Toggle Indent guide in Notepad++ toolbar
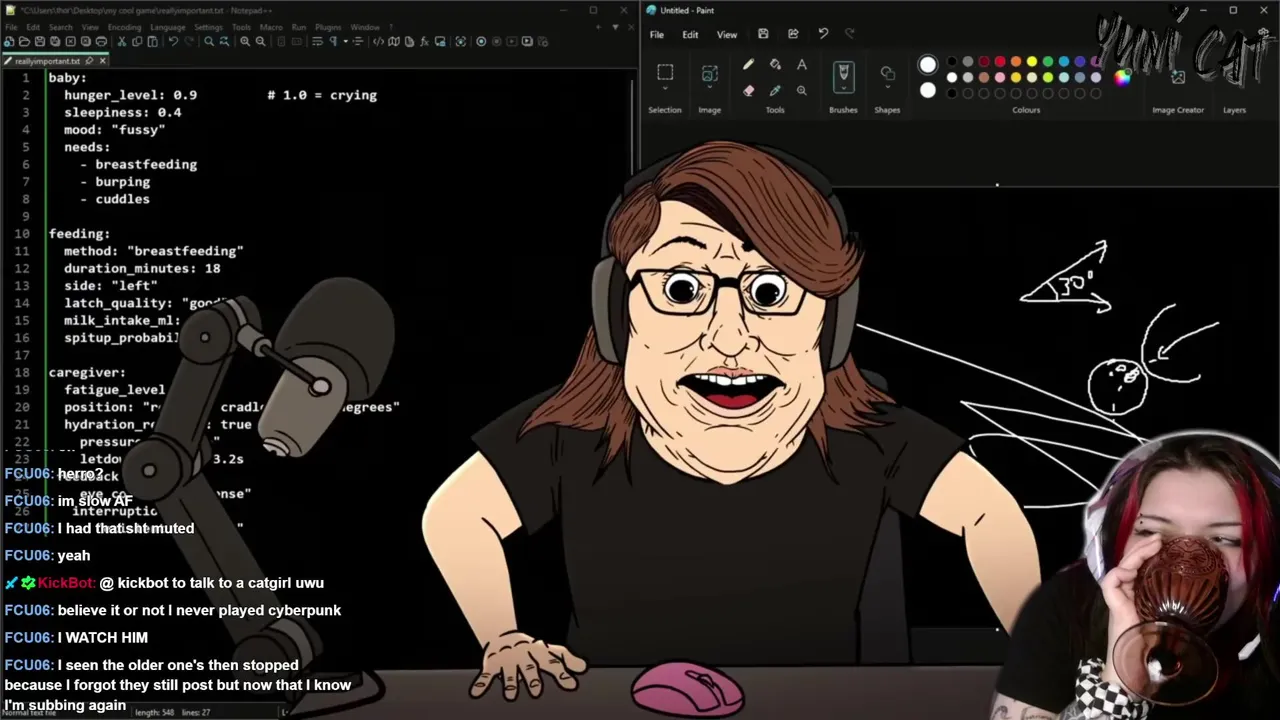 358,41
